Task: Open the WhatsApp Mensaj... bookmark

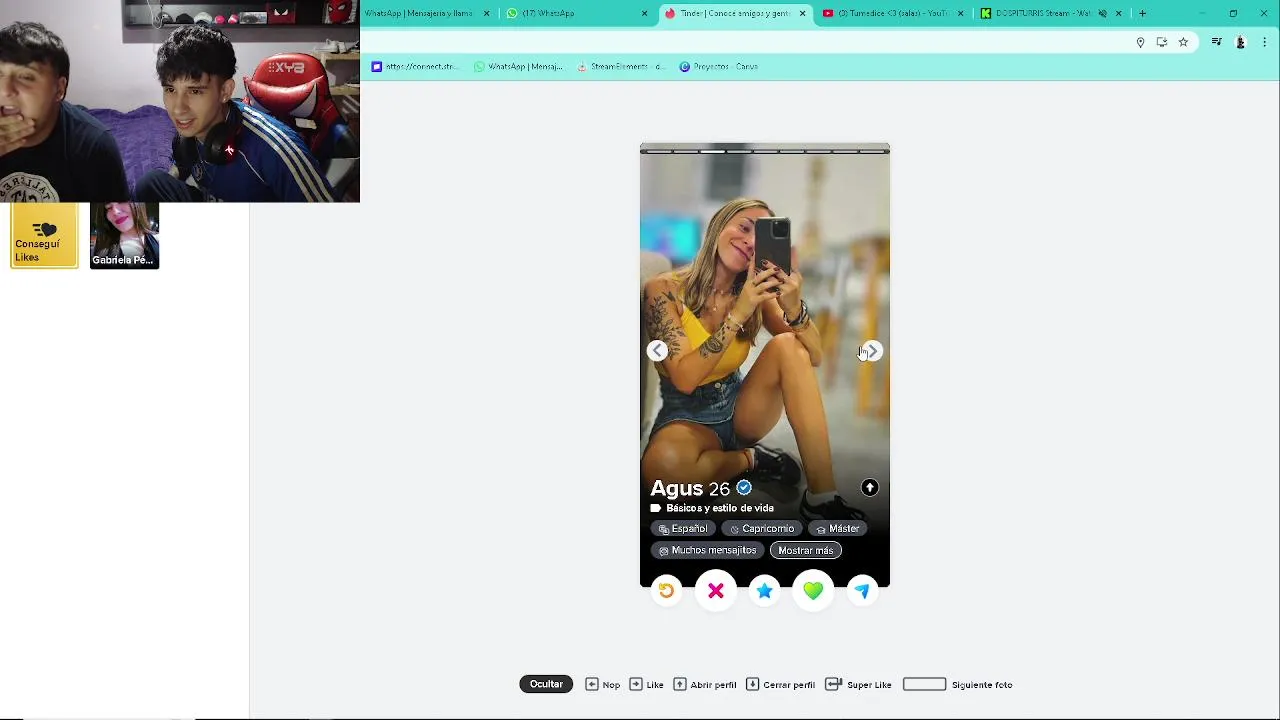Action: pos(518,66)
